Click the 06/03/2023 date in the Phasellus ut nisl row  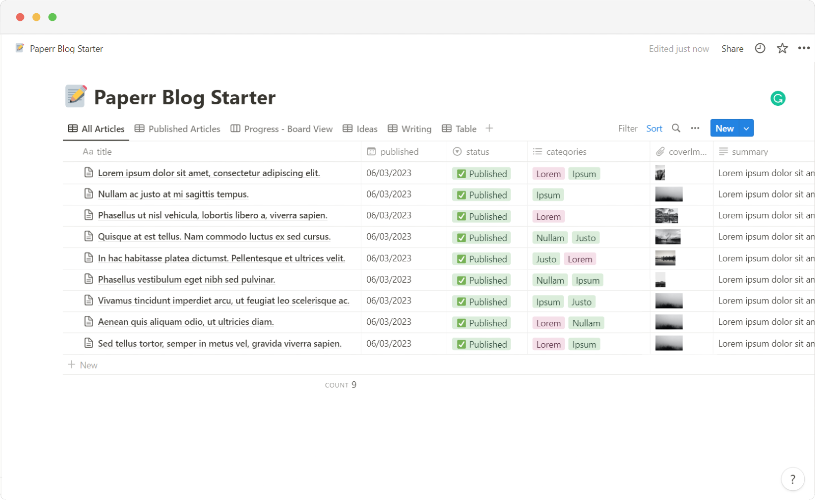coord(389,215)
